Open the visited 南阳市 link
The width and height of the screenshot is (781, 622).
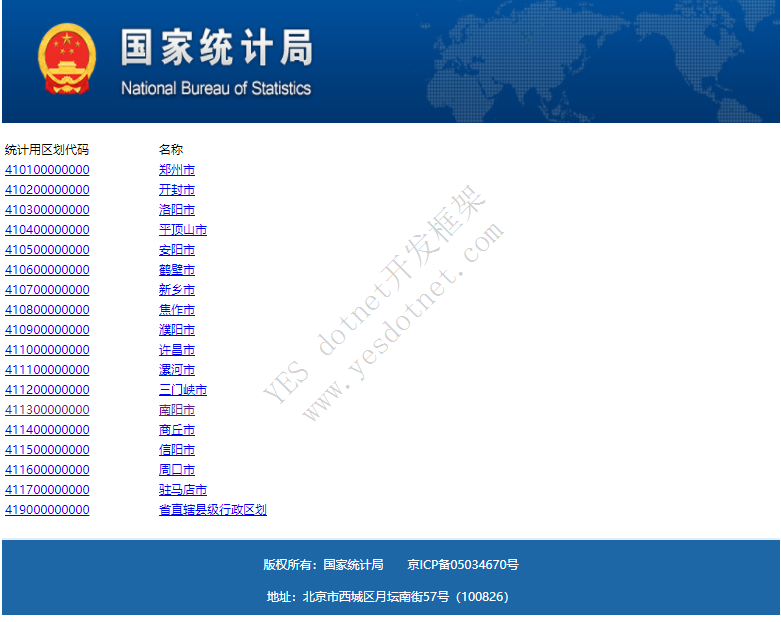pos(177,409)
